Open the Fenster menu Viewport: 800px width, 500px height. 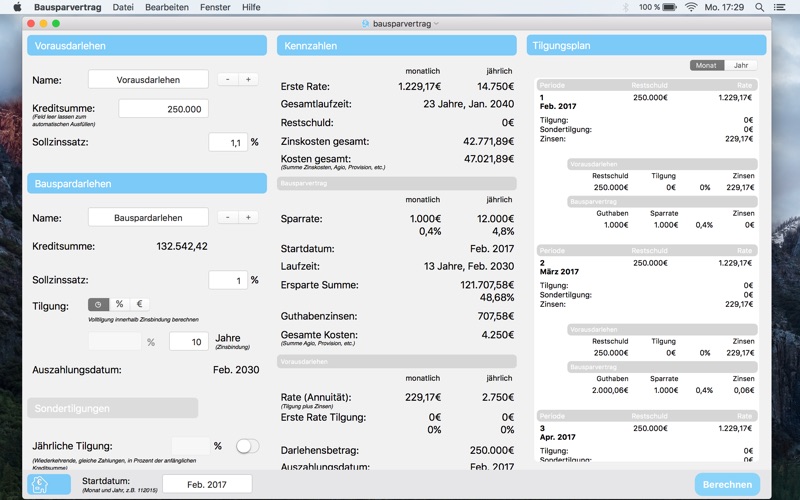pyautogui.click(x=215, y=7)
